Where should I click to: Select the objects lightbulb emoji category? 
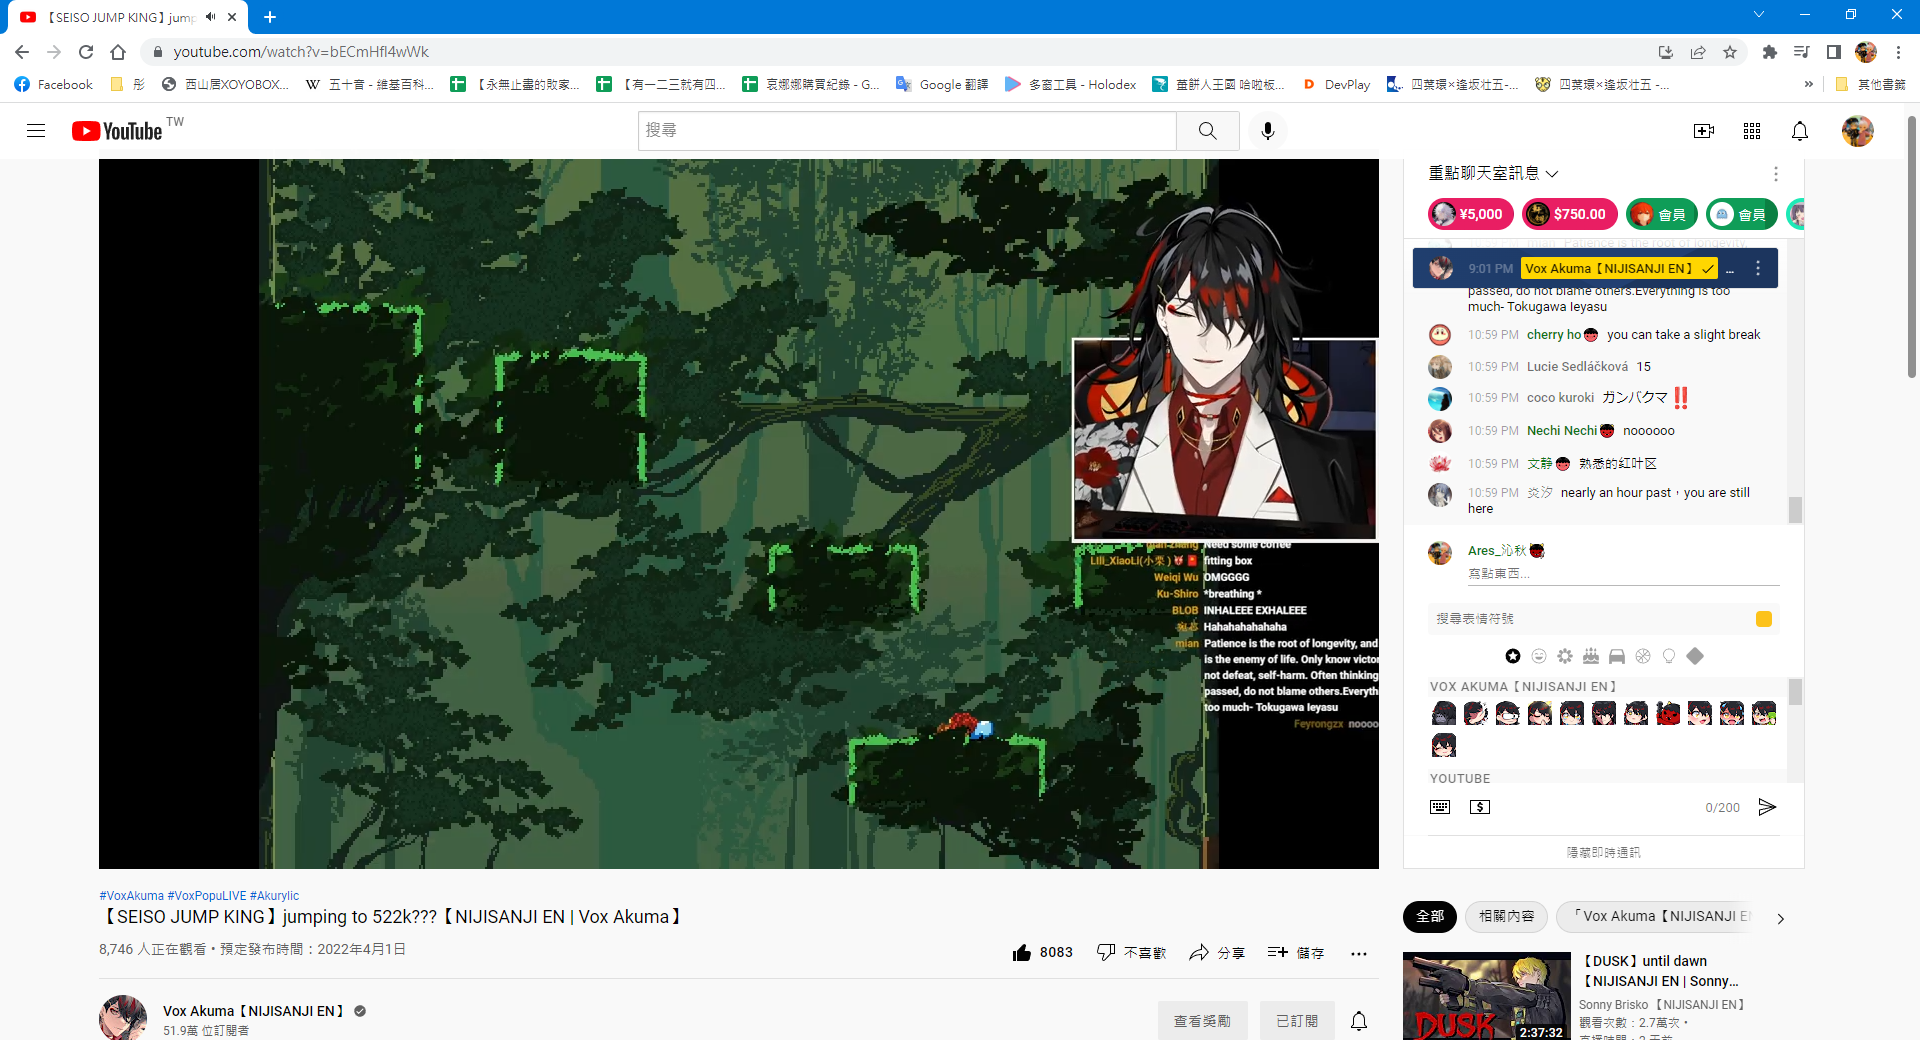pyautogui.click(x=1669, y=656)
